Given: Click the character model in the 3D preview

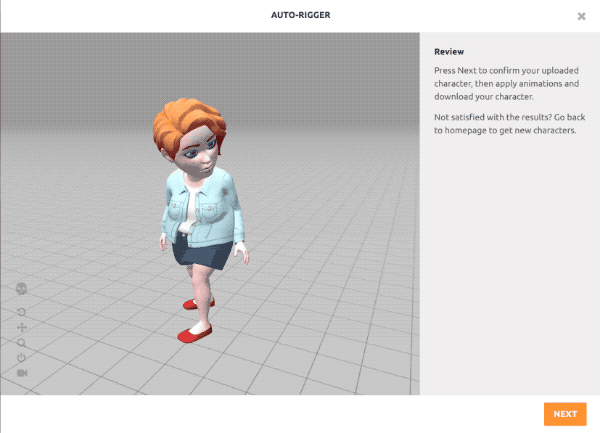Looking at the screenshot, I should tap(199, 220).
